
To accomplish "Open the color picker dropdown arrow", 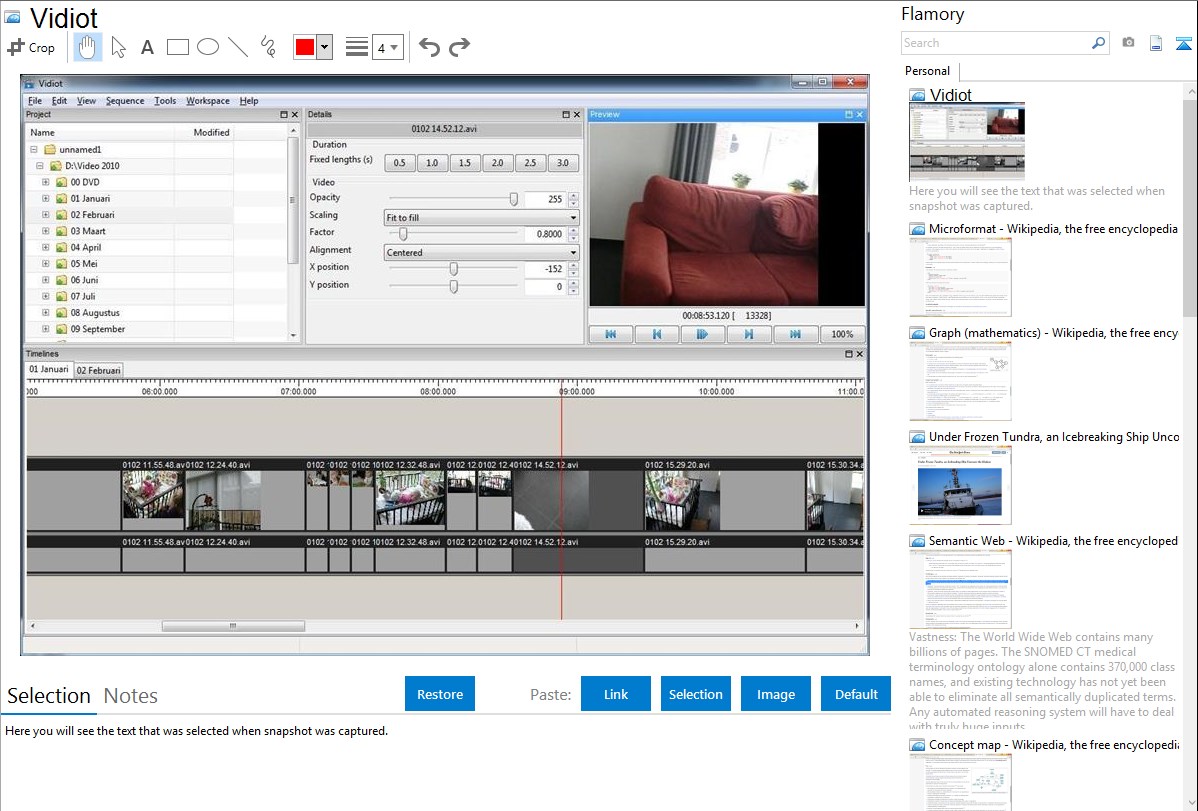I will coord(325,47).
